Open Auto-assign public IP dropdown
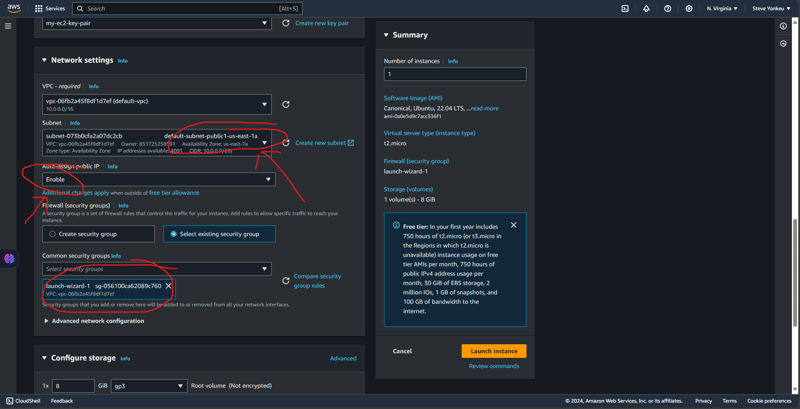Viewport: 800px width, 409px height. click(x=159, y=180)
